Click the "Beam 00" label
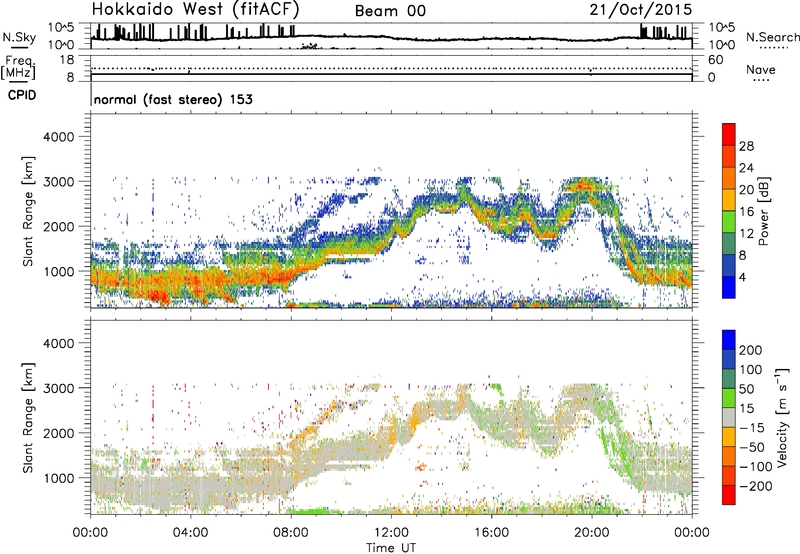 (390, 11)
